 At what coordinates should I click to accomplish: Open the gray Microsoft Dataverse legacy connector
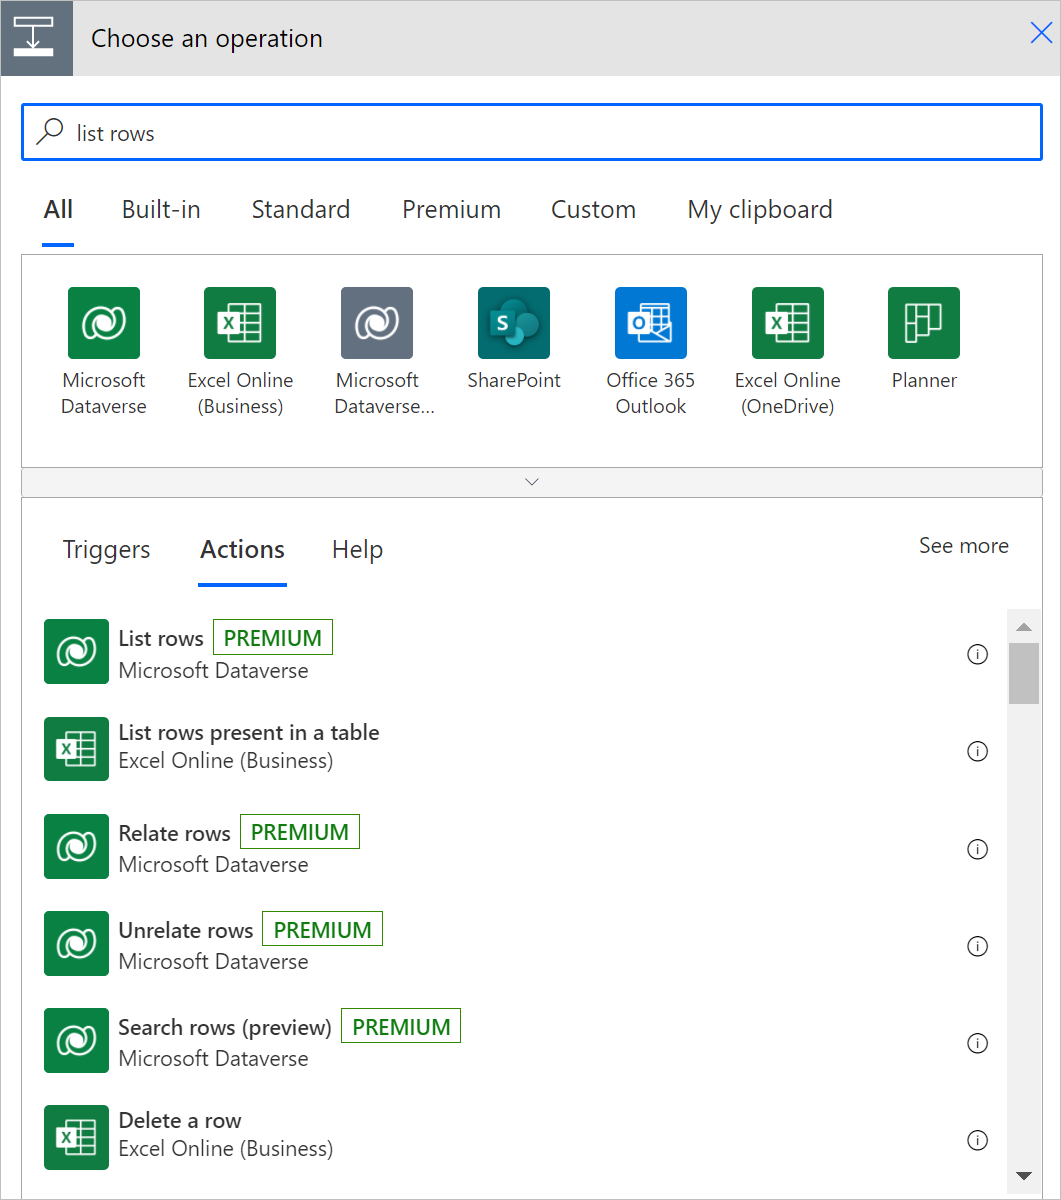[377, 323]
